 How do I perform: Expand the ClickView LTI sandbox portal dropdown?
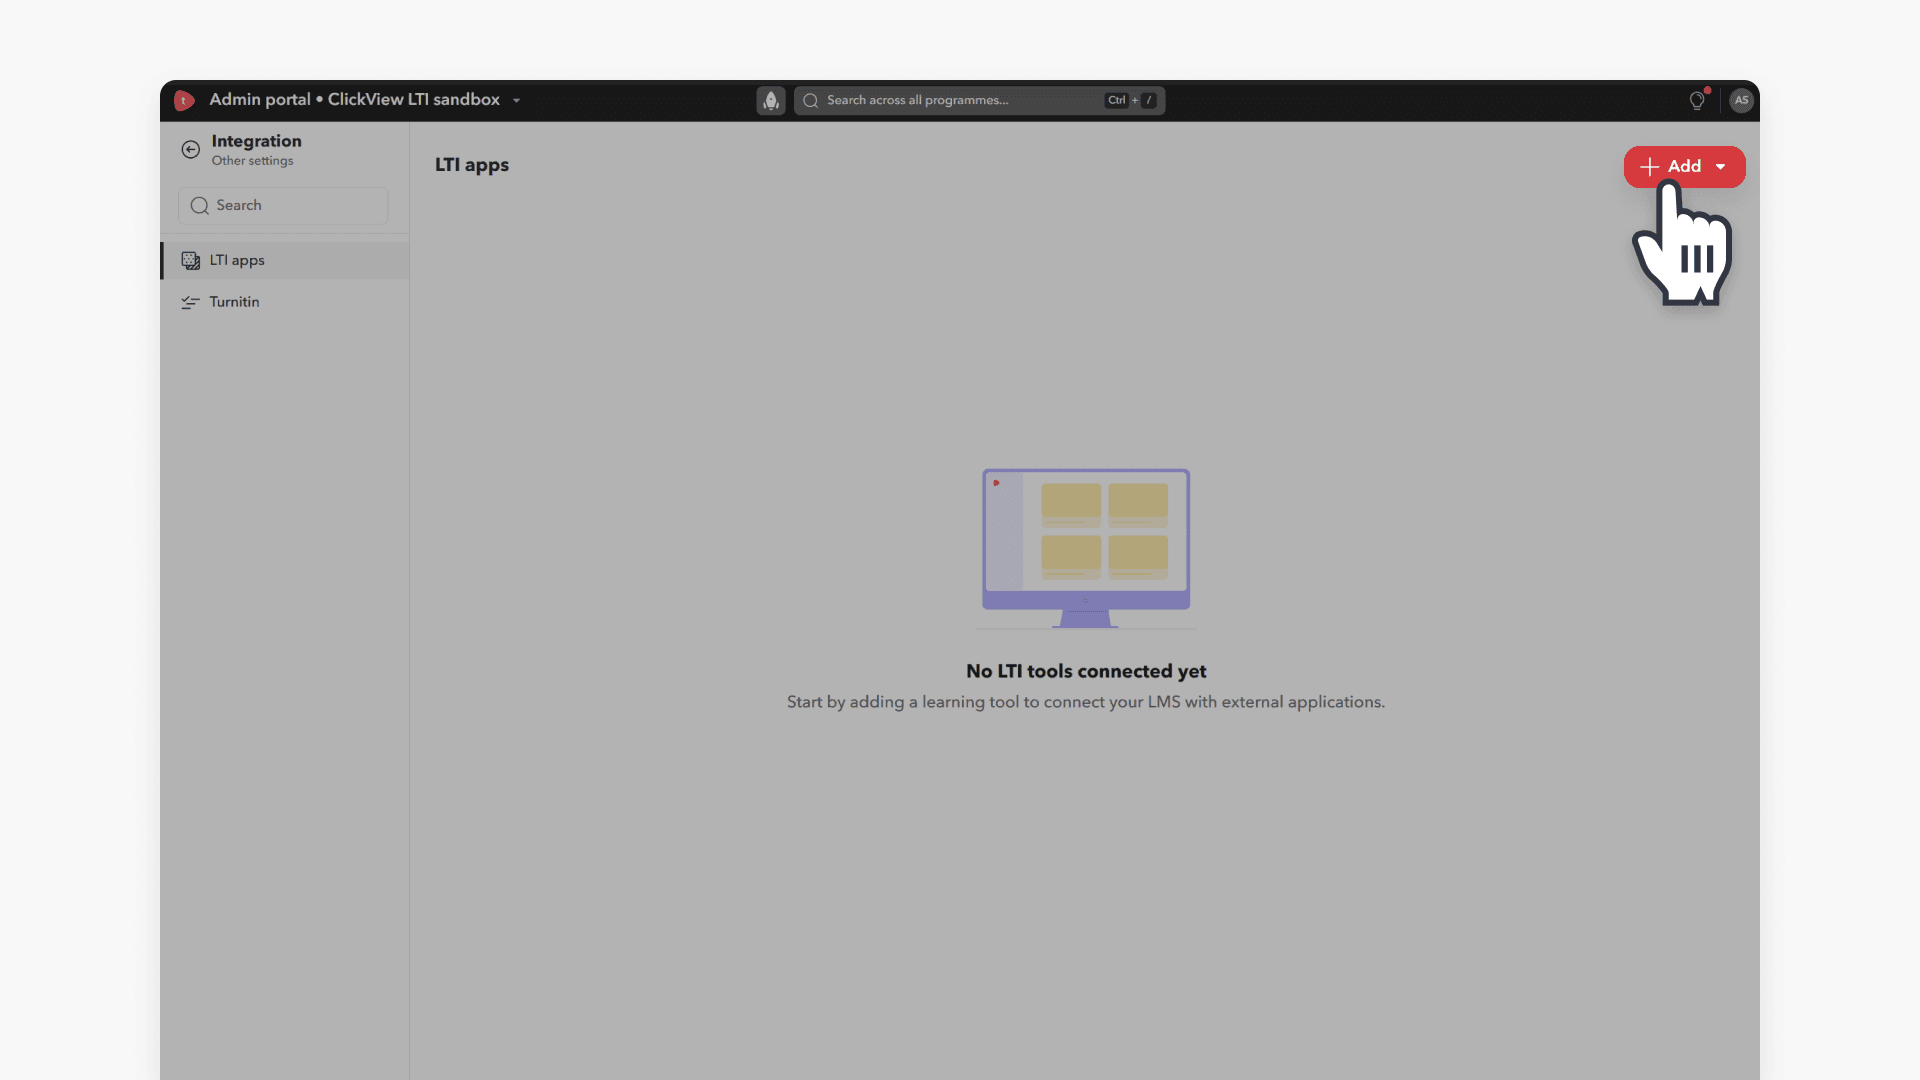516,100
